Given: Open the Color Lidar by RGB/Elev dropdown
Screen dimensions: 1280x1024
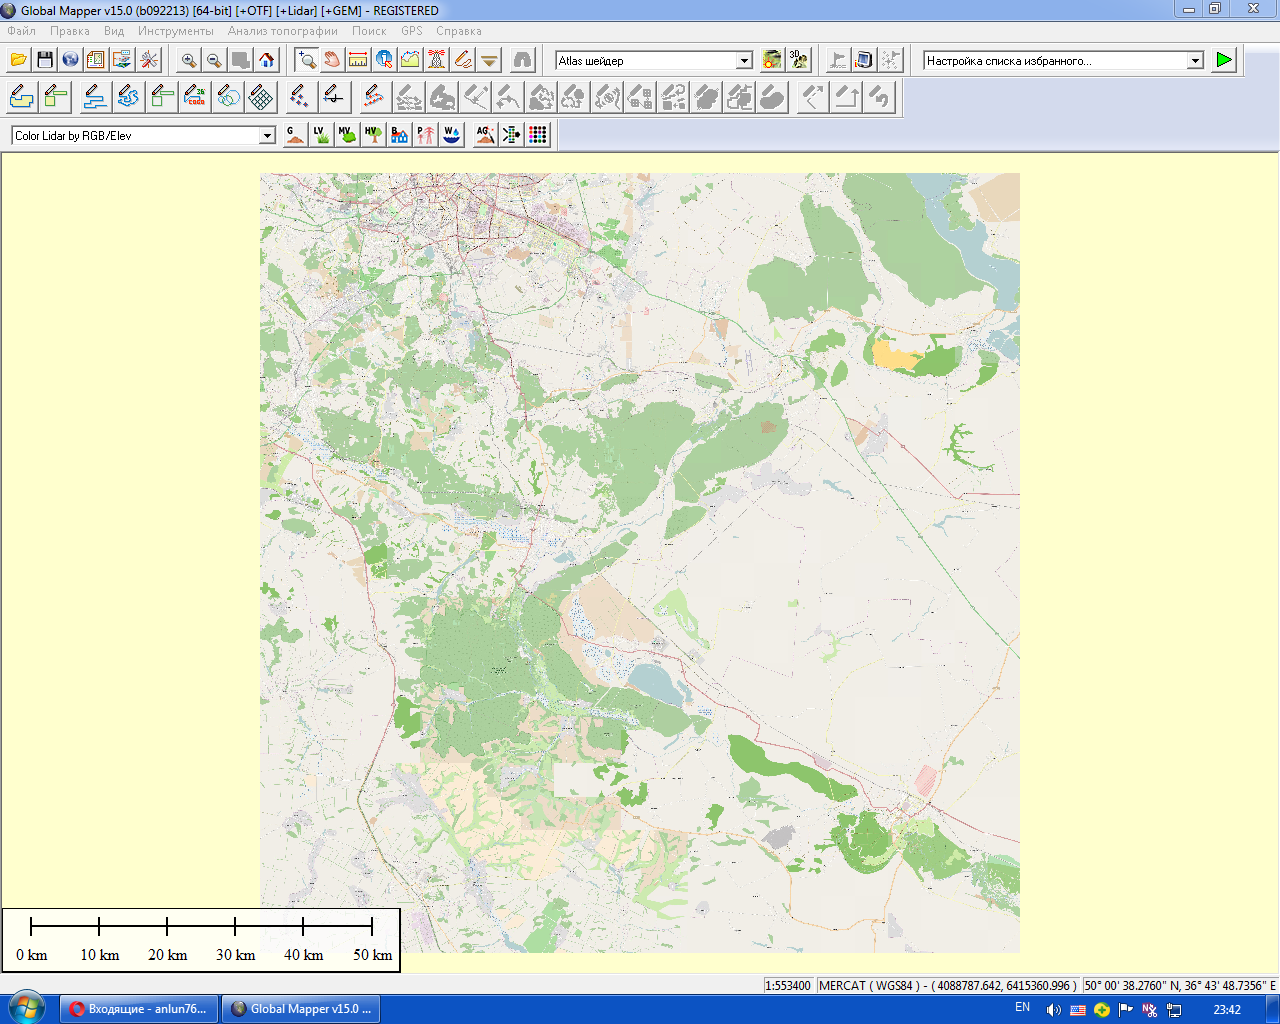Looking at the screenshot, I should tap(267, 136).
